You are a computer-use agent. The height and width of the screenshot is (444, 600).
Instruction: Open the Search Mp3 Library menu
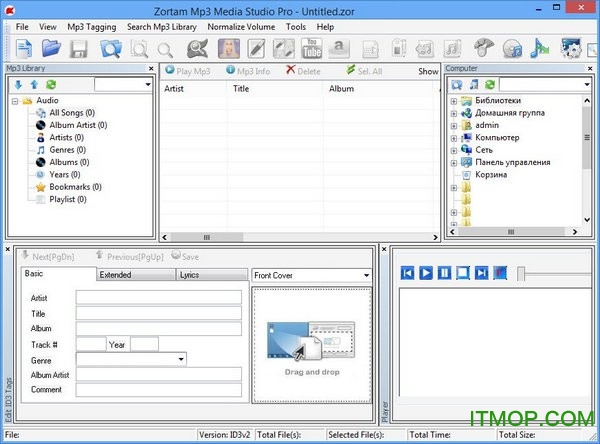click(x=162, y=27)
